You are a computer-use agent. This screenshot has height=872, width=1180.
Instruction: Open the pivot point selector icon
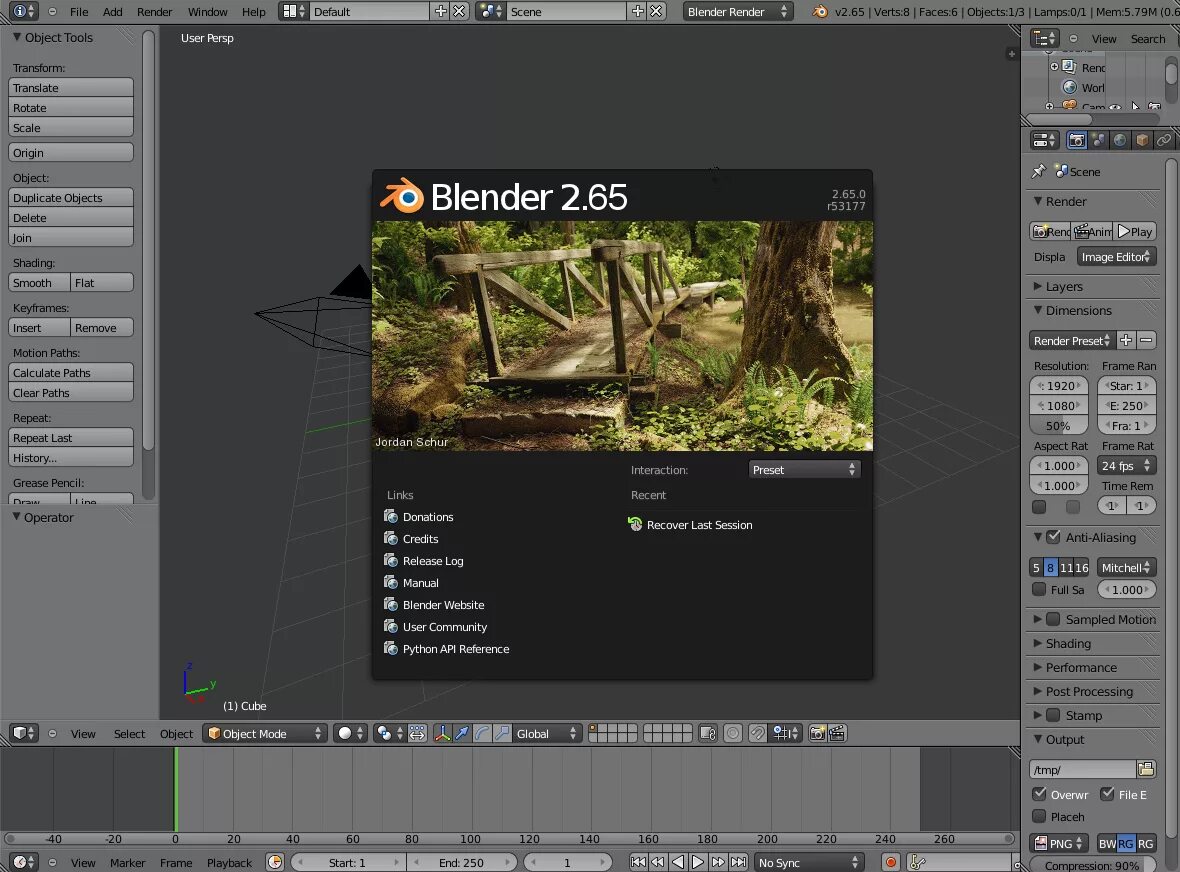click(x=390, y=733)
